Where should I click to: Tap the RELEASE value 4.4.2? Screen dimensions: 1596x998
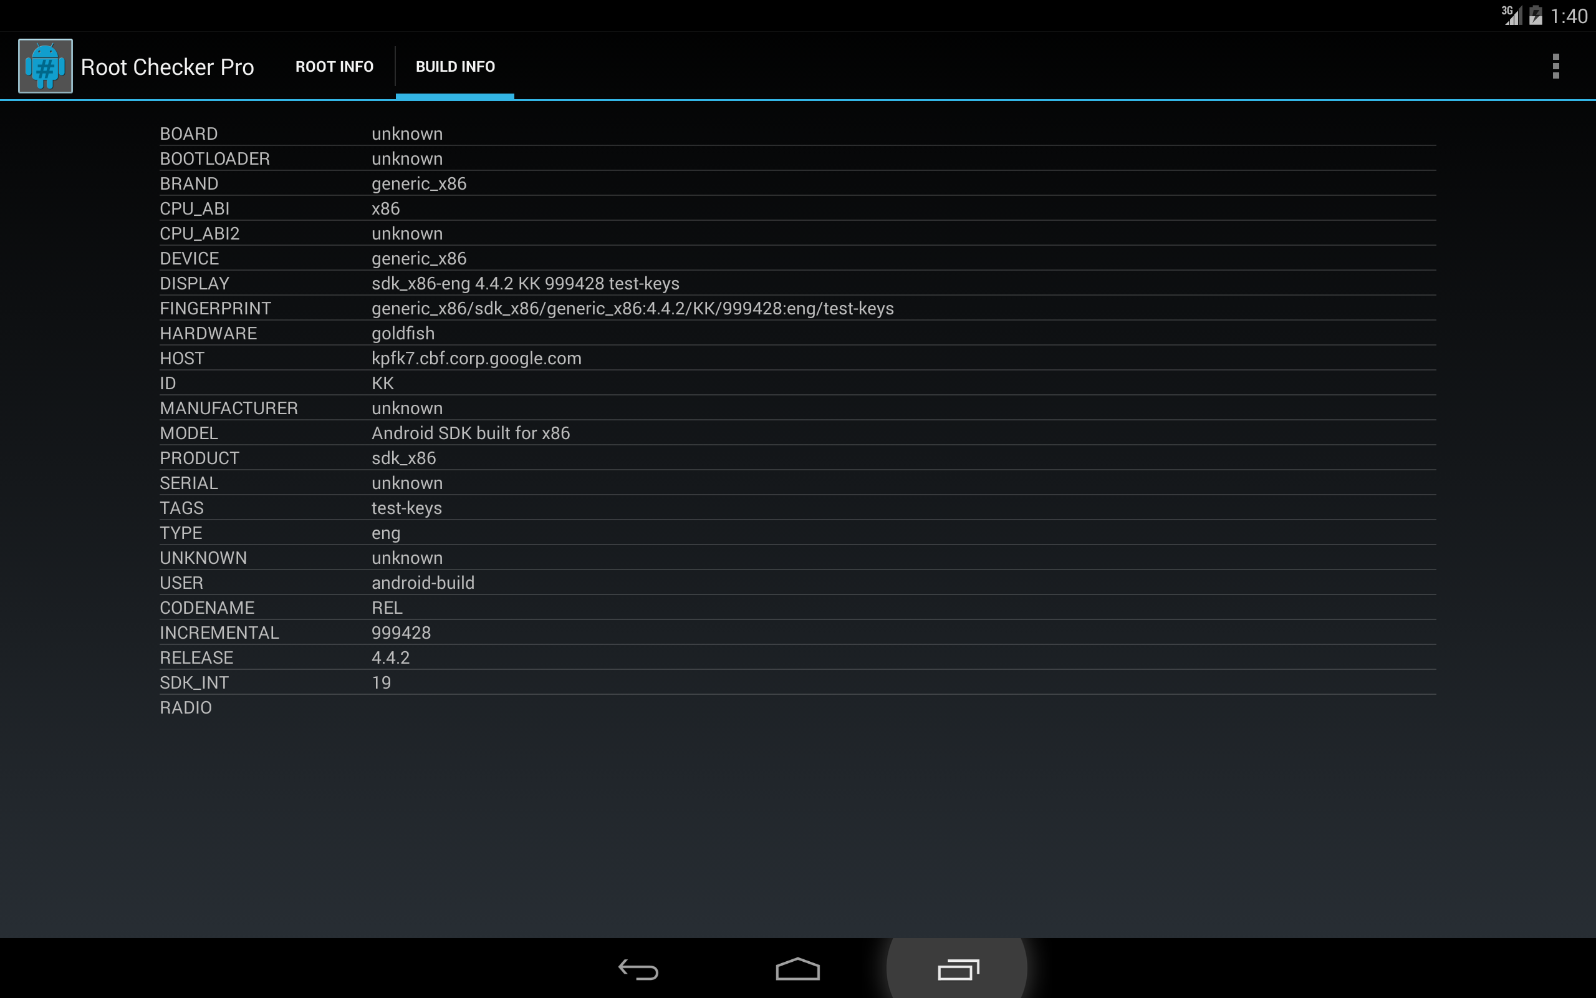tap(391, 659)
